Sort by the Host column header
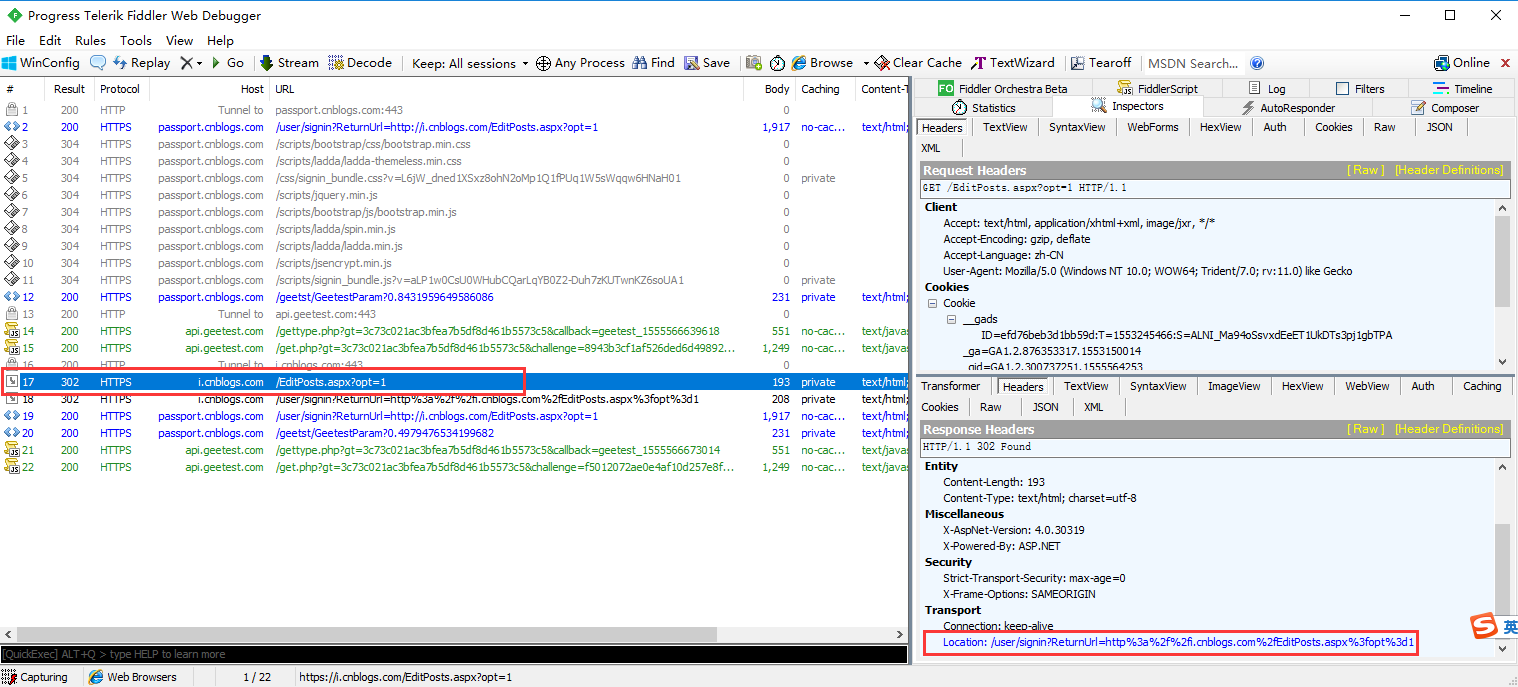 [209, 89]
